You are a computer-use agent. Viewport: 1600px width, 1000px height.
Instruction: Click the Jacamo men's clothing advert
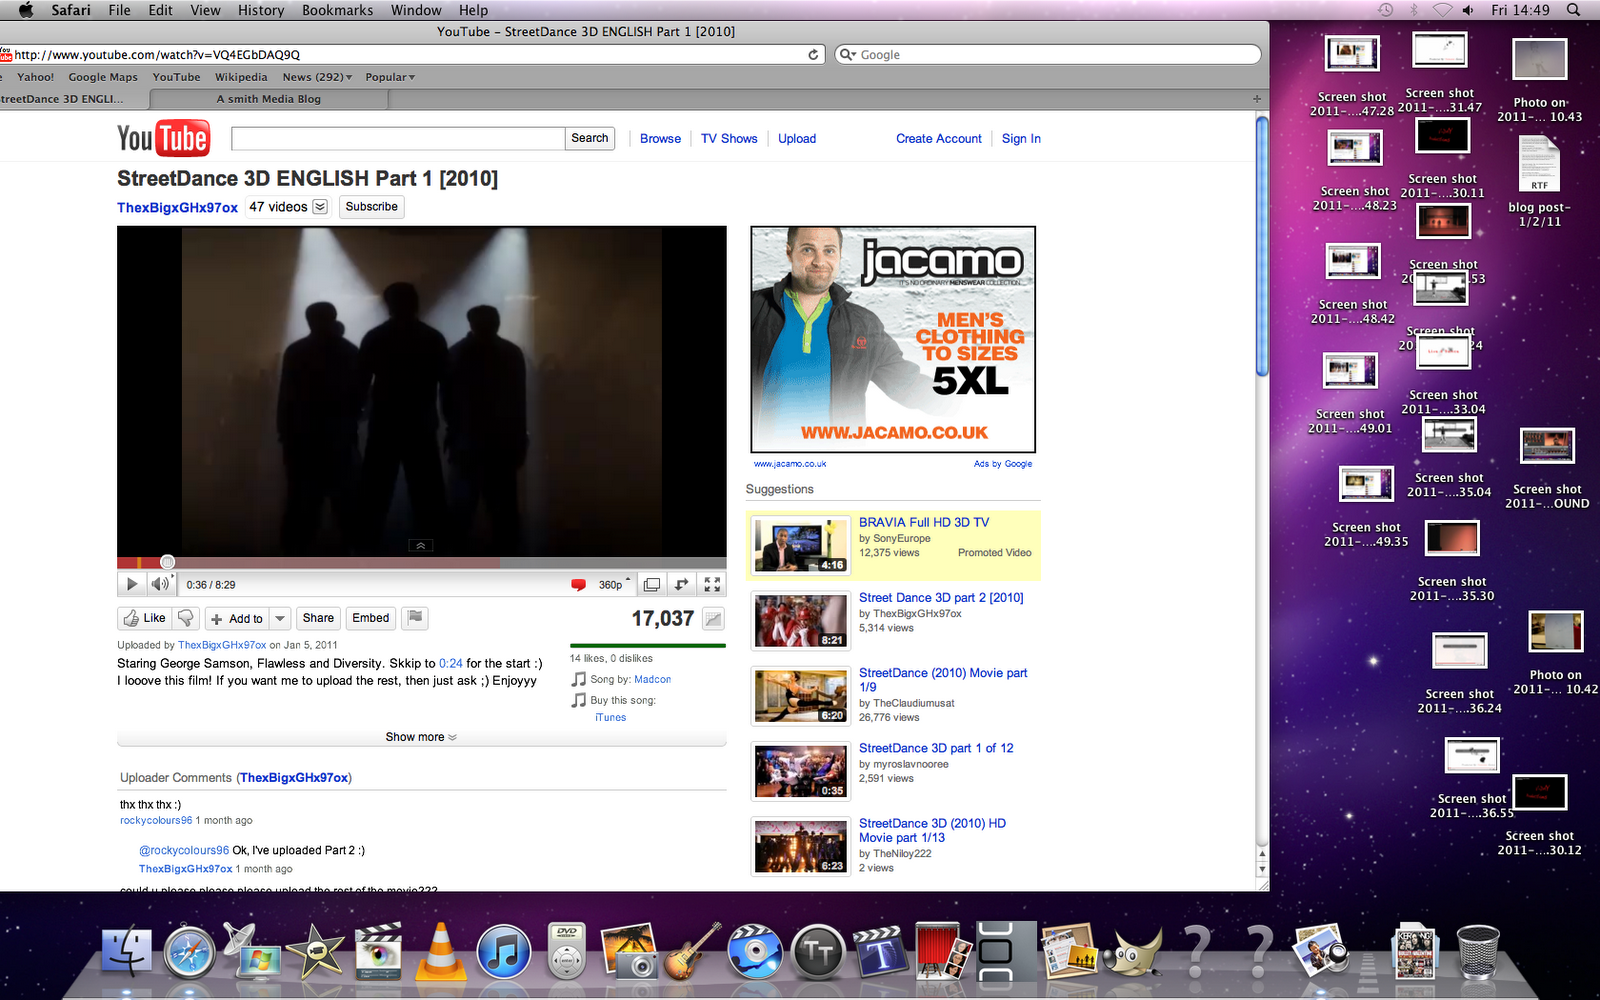[893, 340]
